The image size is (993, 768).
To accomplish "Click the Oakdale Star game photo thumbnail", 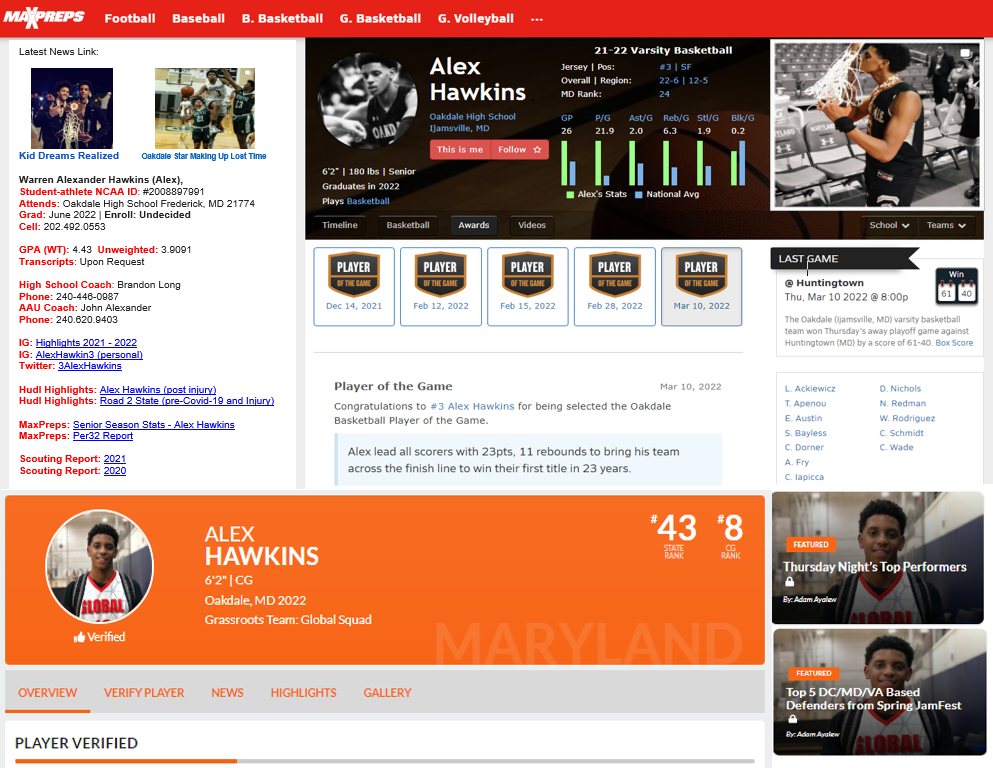I will coord(205,108).
